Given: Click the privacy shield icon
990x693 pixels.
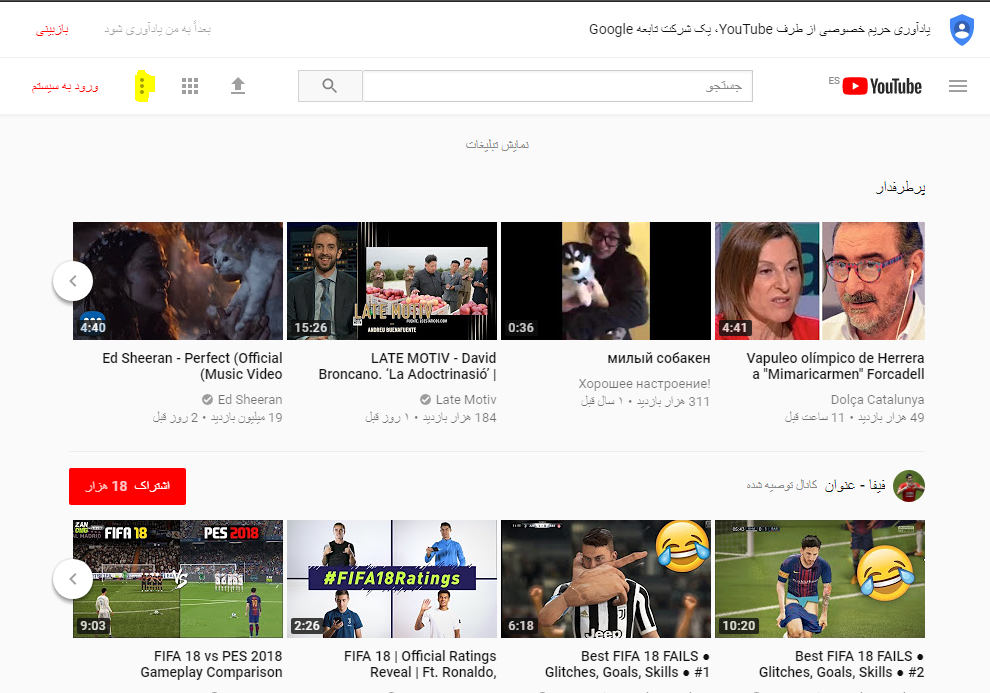Looking at the screenshot, I should click(962, 30).
